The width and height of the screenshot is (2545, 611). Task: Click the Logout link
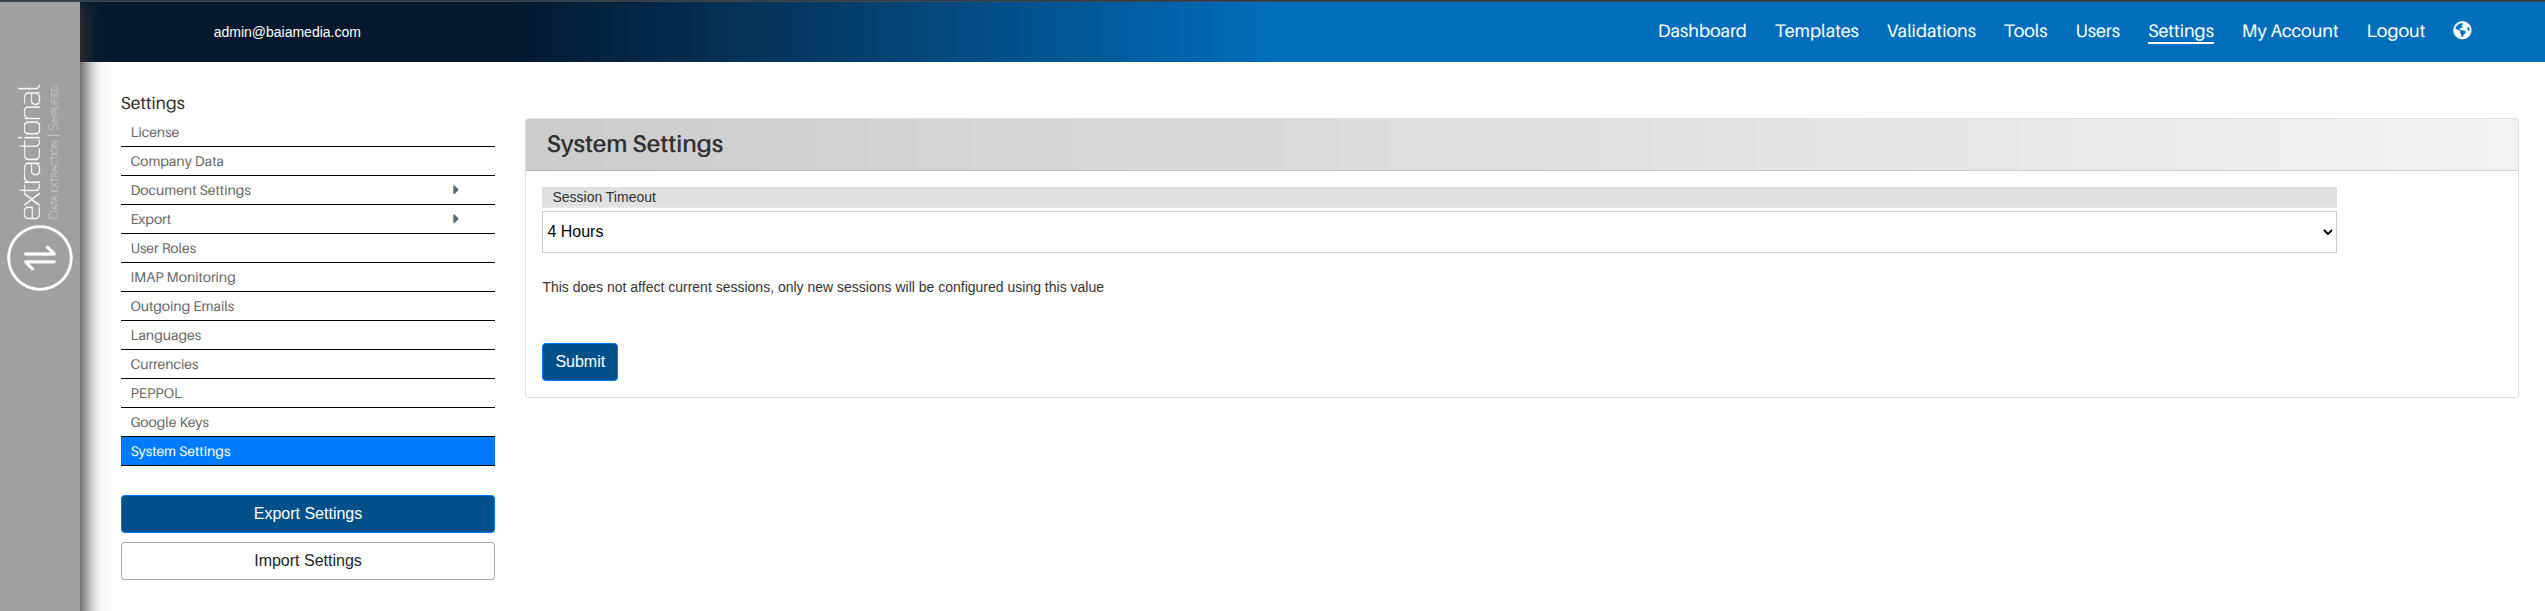[x=2395, y=31]
